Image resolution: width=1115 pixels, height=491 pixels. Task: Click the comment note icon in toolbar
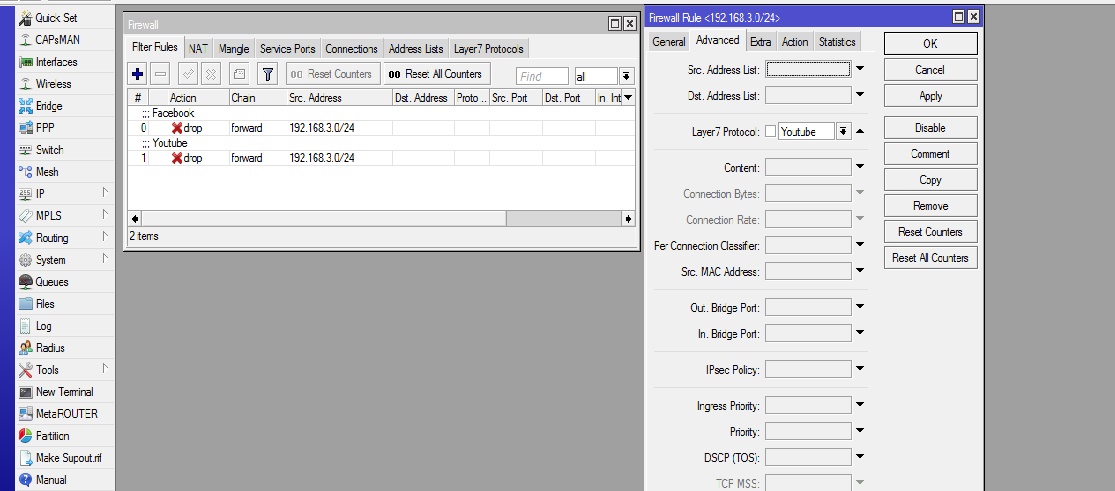tap(240, 74)
